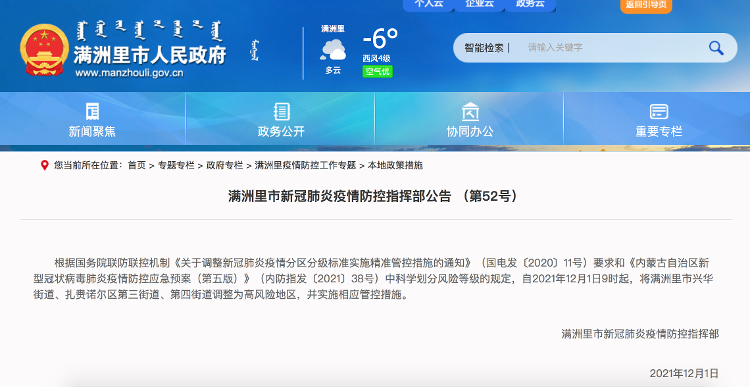Click the national emblem logo
Screen dimensions: 750x387
click(44, 50)
